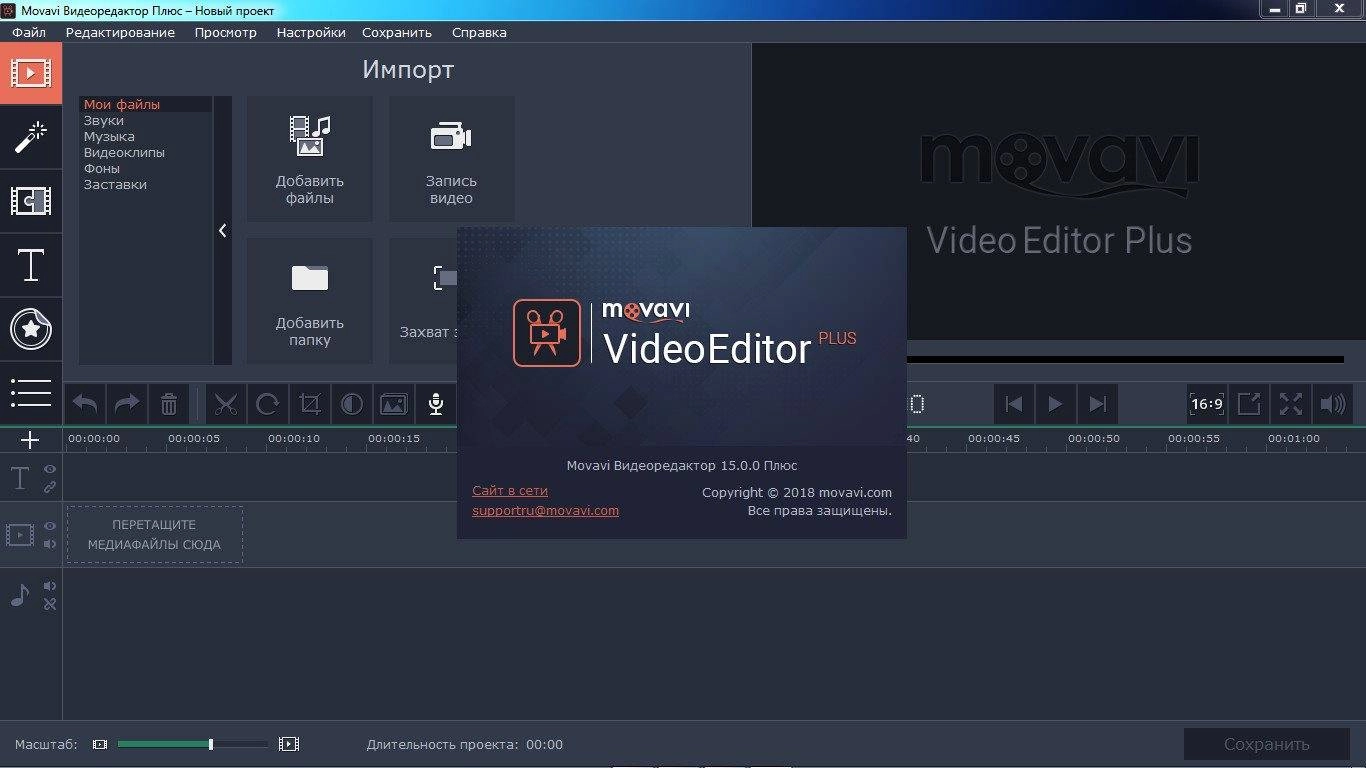The height and width of the screenshot is (768, 1366).
Task: Toggle visibility eye on video track
Action: [x=49, y=526]
